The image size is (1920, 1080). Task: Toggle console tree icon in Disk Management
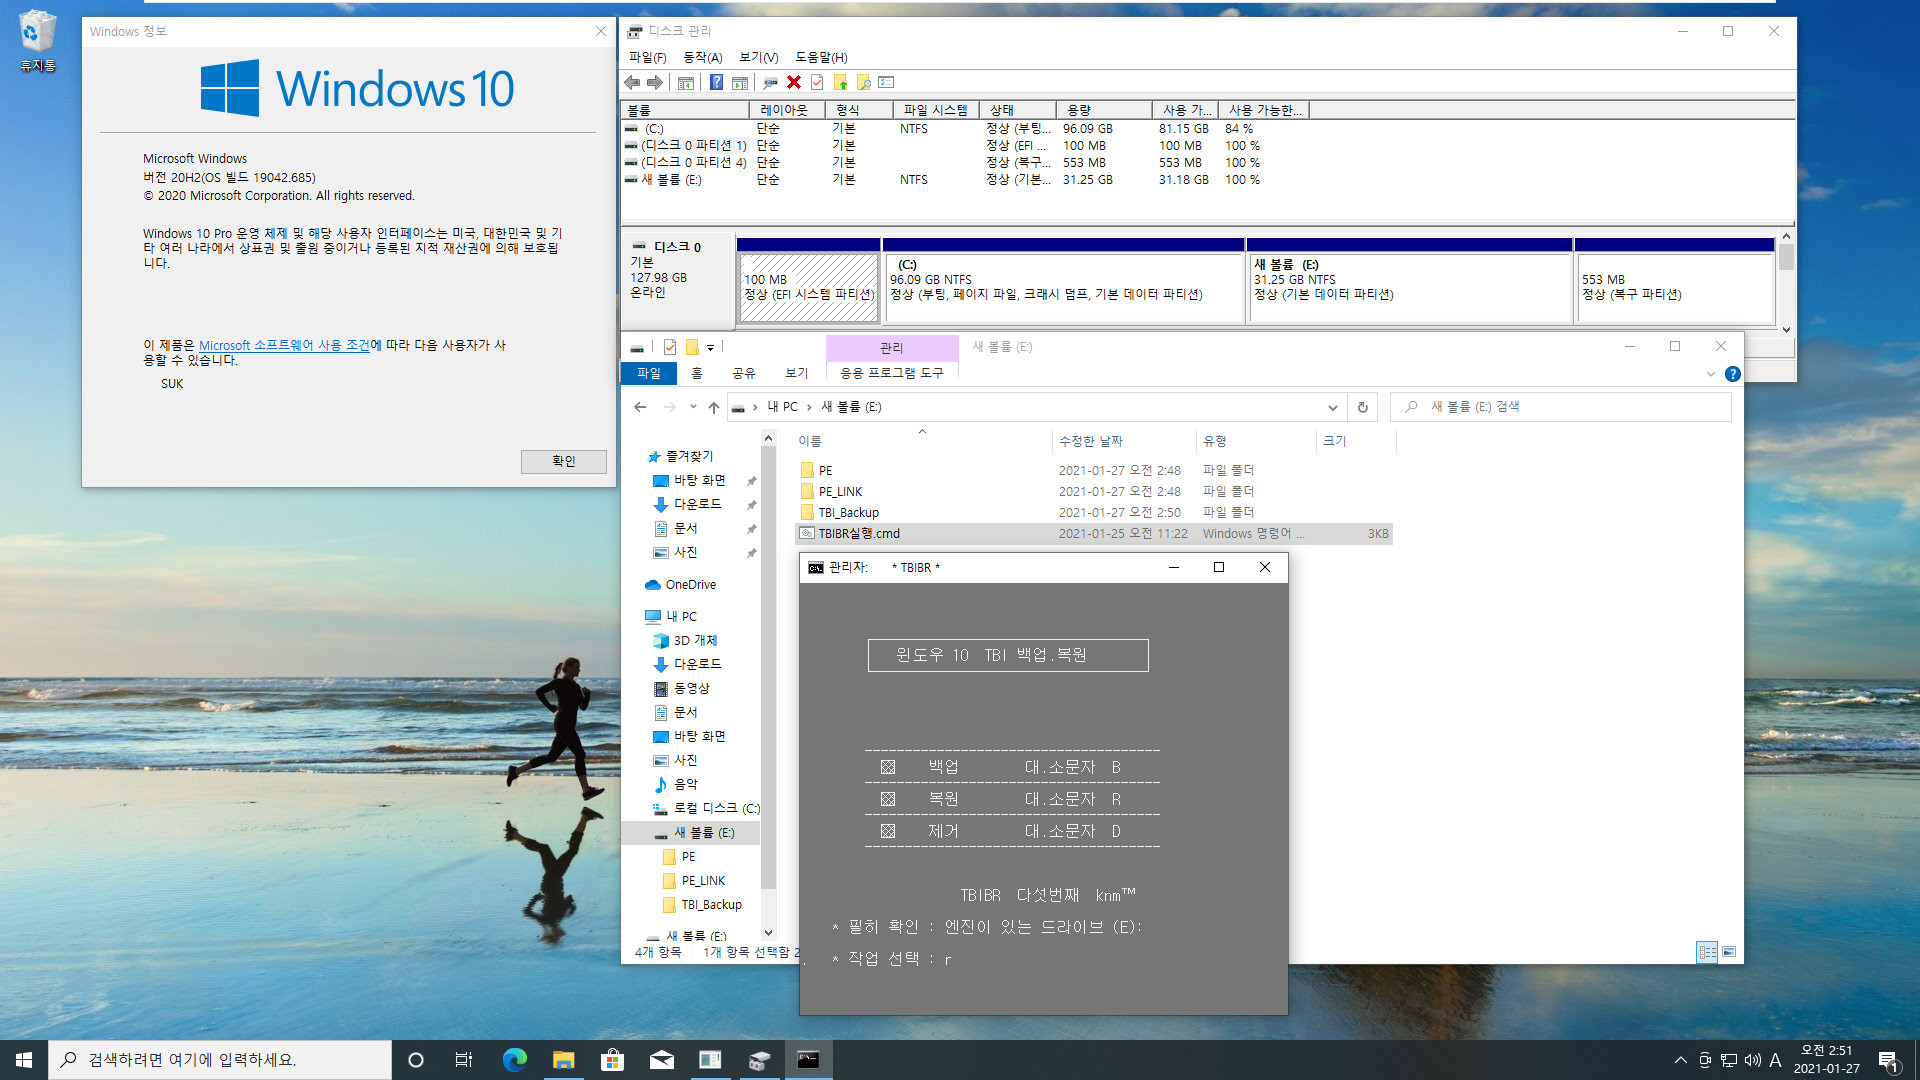(x=686, y=82)
